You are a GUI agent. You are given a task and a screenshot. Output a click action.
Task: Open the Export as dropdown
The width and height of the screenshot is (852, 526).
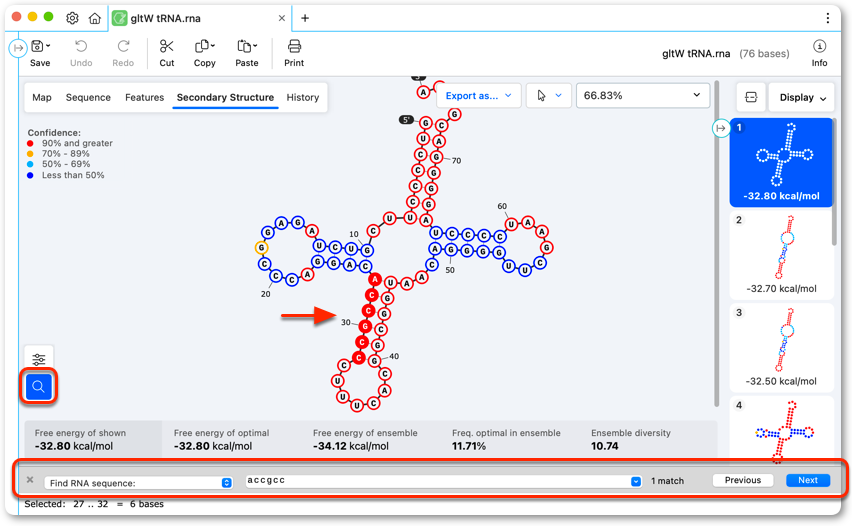pyautogui.click(x=479, y=96)
